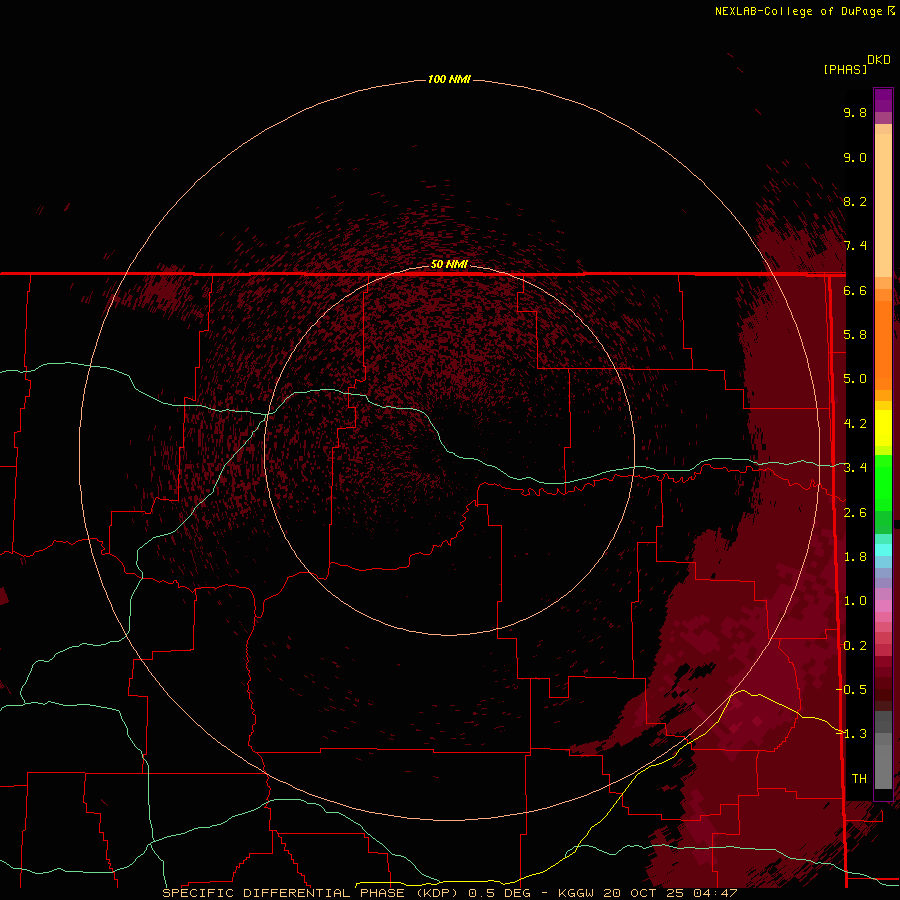The image size is (900, 900).
Task: Click the 0.5 DEG elevation text
Action: (499, 893)
